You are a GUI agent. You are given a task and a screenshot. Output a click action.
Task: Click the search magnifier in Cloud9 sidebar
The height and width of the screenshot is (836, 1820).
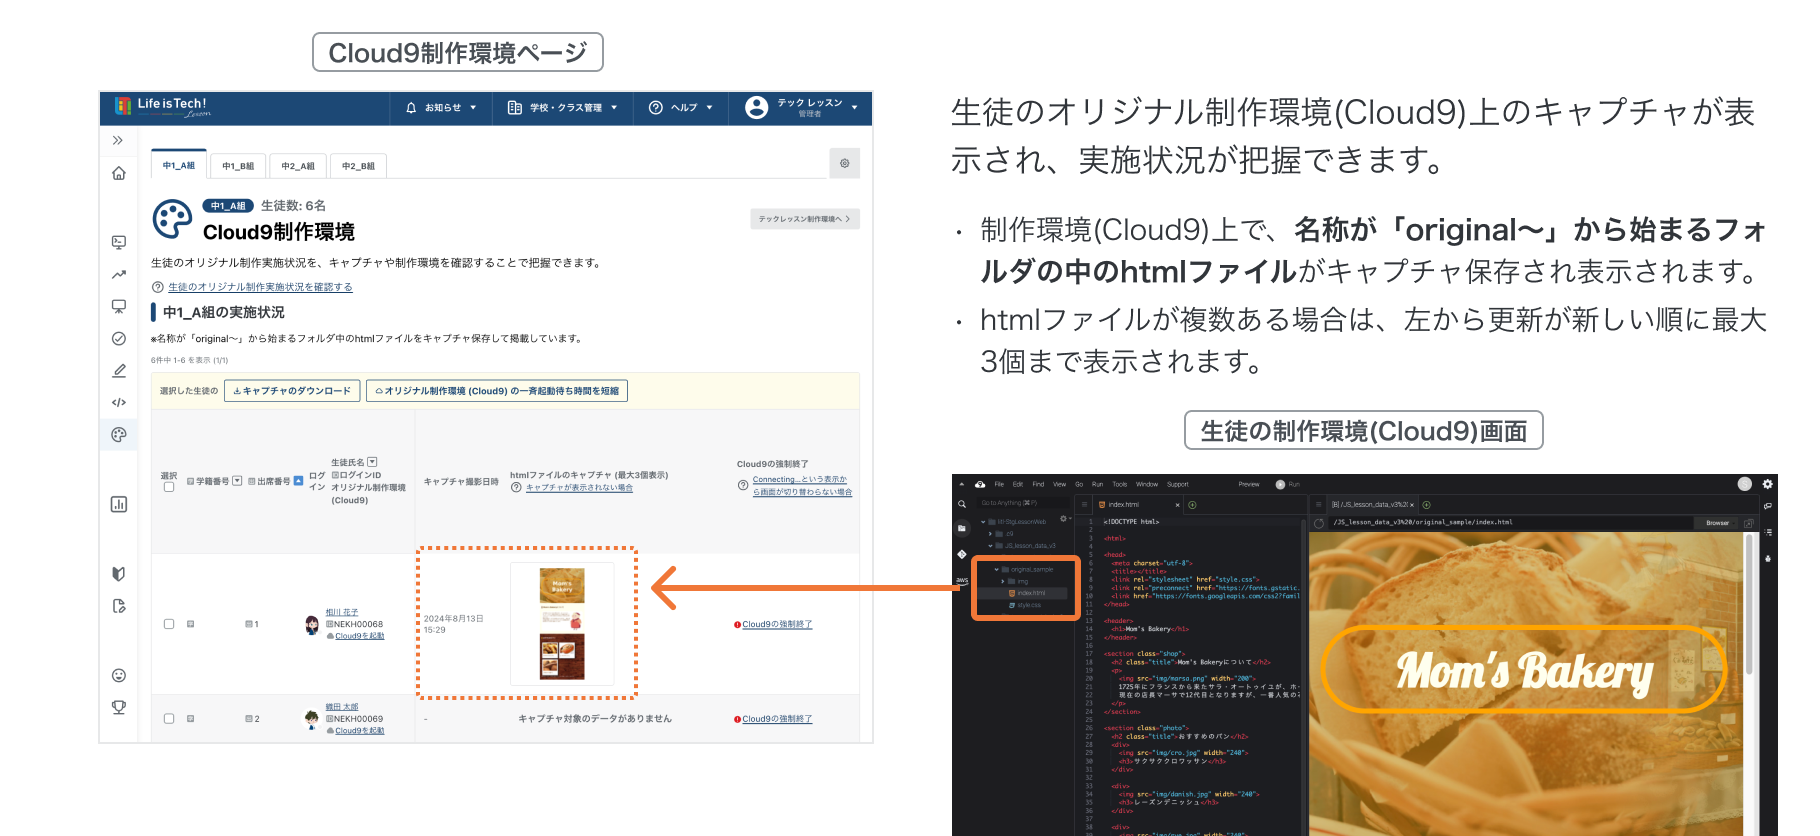(962, 504)
